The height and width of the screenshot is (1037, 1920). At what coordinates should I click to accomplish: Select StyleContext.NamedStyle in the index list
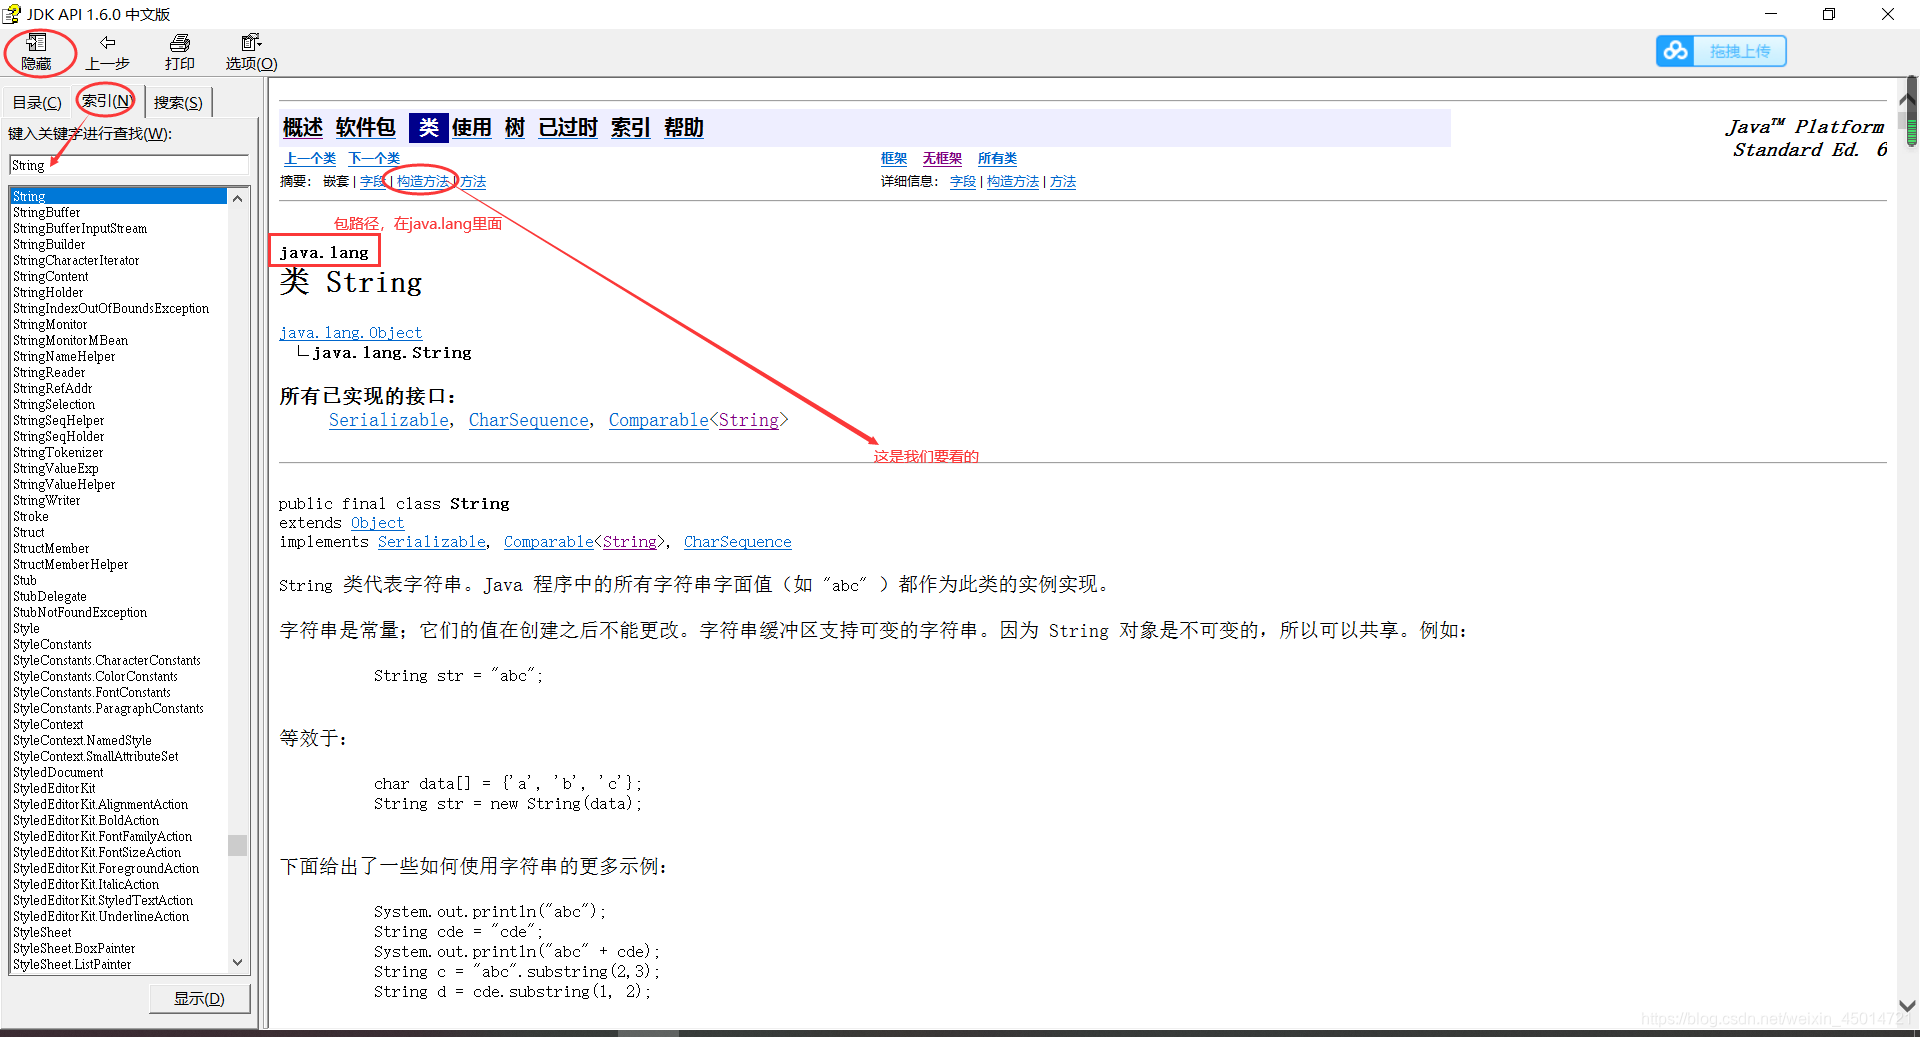click(x=83, y=740)
